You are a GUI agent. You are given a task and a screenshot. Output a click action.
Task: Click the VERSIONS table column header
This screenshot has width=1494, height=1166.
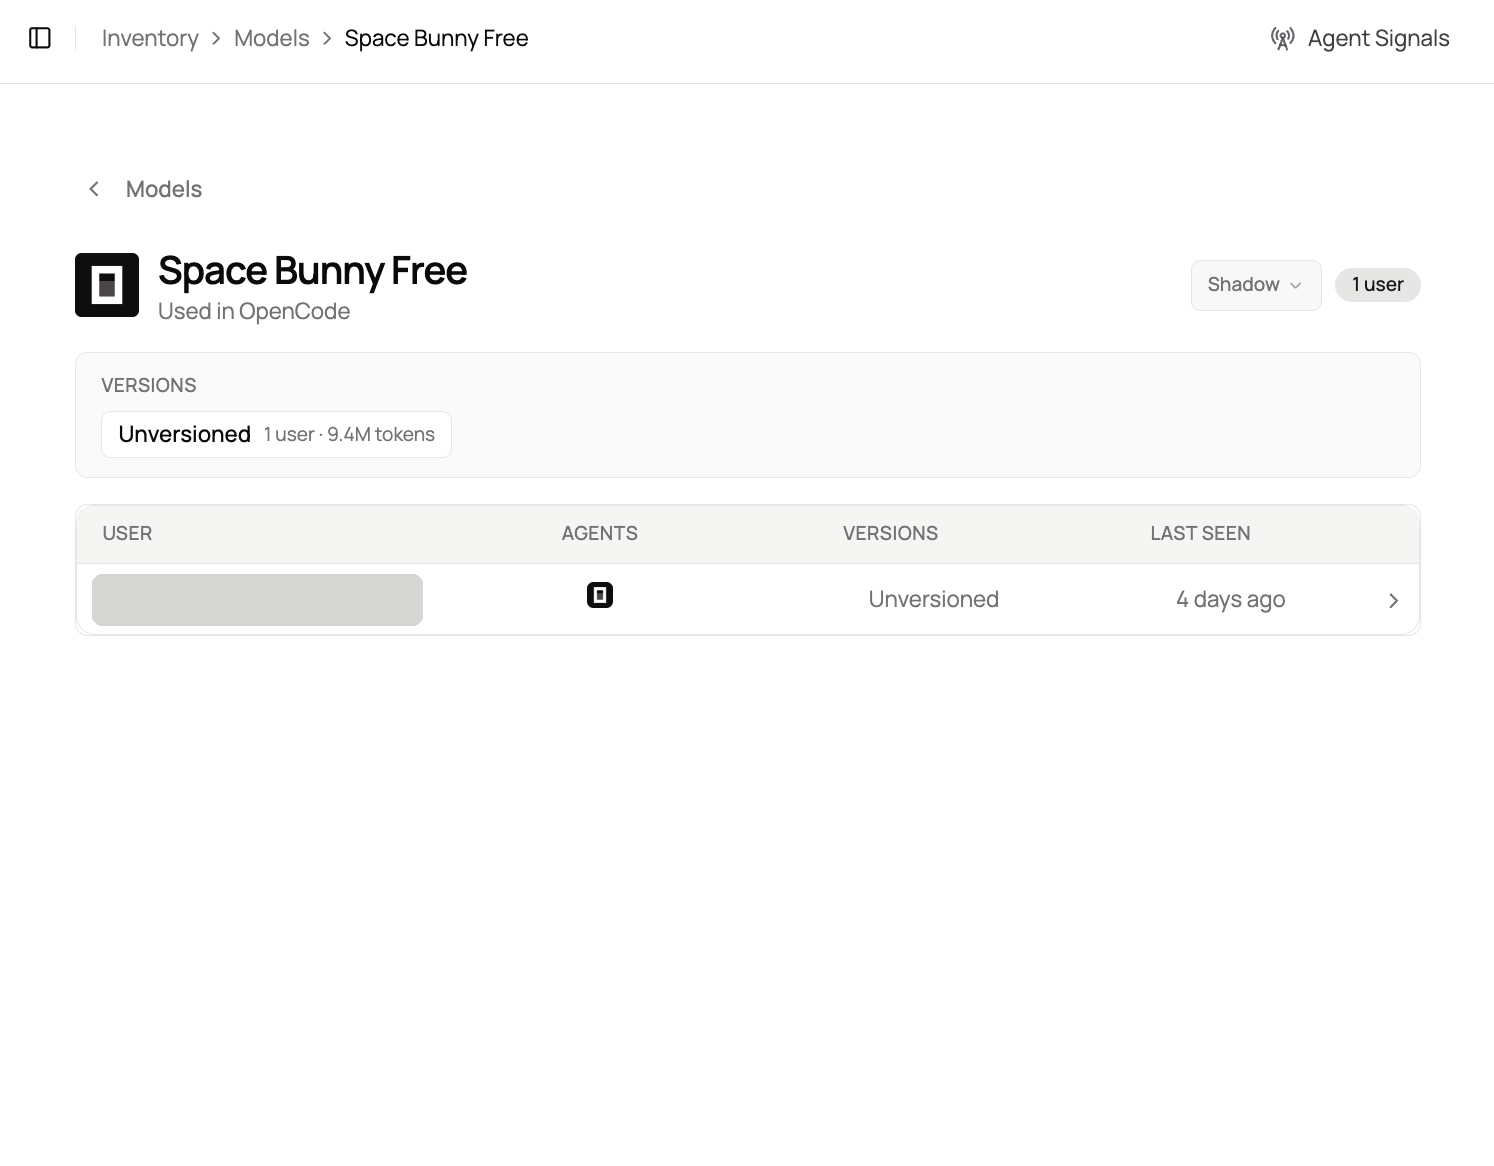point(890,533)
